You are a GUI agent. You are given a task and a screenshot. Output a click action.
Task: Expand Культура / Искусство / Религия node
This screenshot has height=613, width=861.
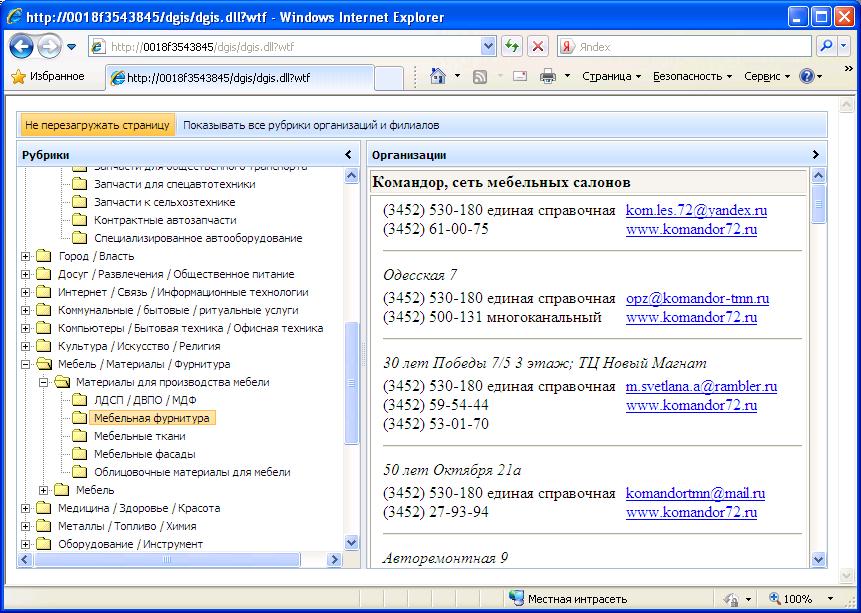pos(25,347)
